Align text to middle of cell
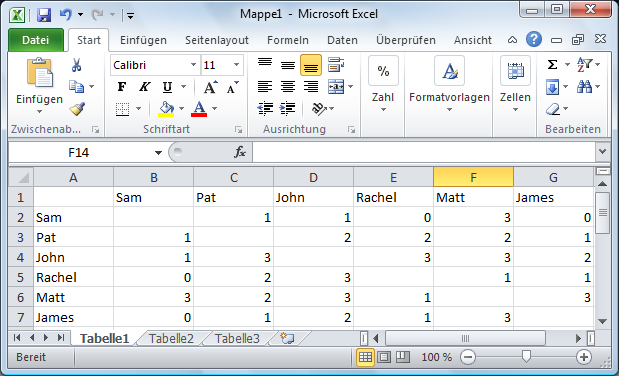Screen dimensions: 619x376 coord(288,65)
